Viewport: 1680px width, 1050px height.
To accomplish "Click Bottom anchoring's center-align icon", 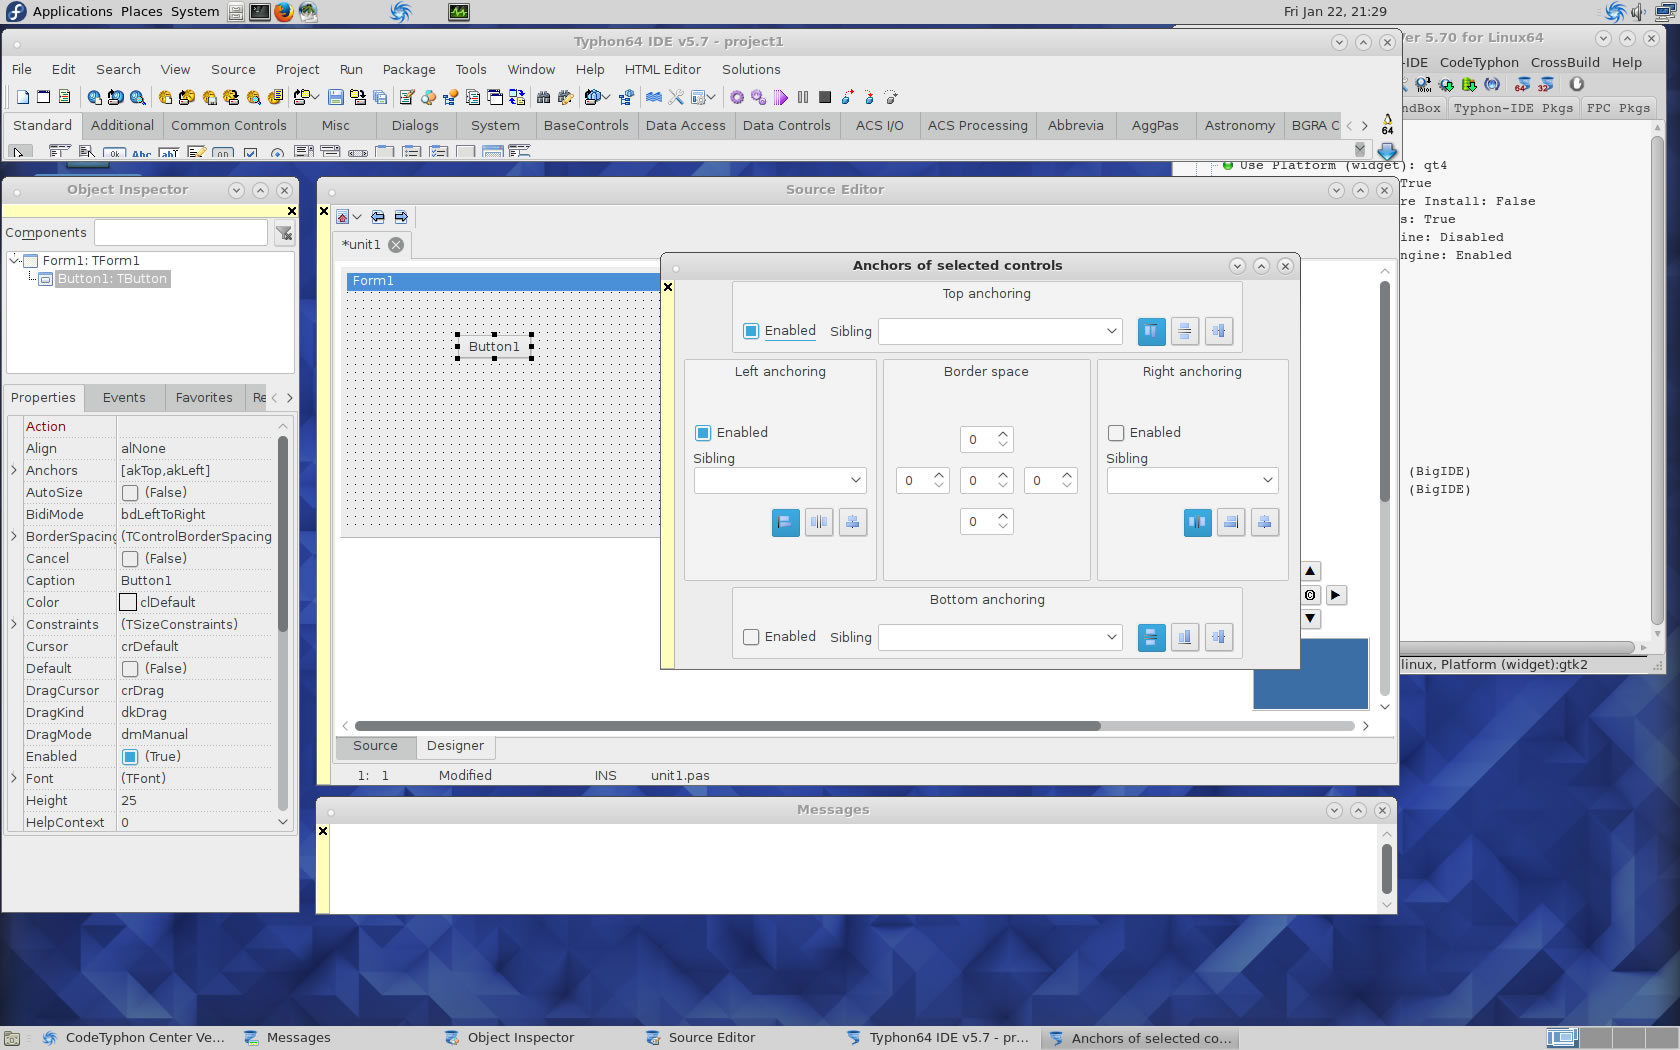I will pyautogui.click(x=1219, y=637).
